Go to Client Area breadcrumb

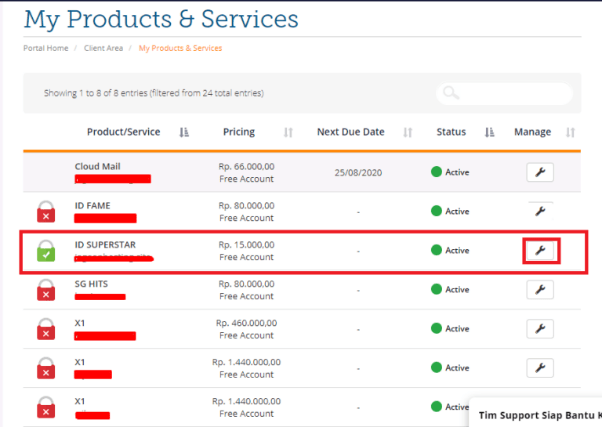[x=103, y=48]
